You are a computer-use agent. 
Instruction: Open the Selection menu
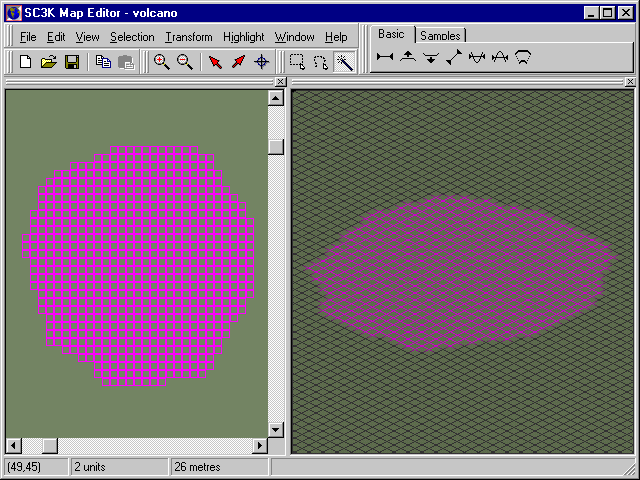132,37
